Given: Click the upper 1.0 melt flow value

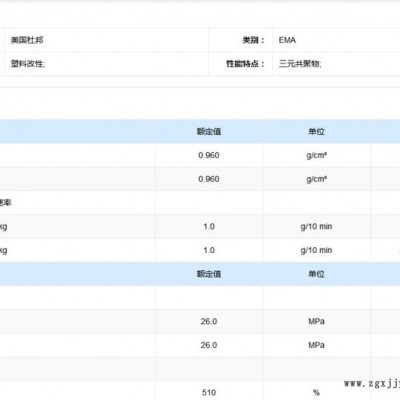Looking at the screenshot, I should [209, 226].
